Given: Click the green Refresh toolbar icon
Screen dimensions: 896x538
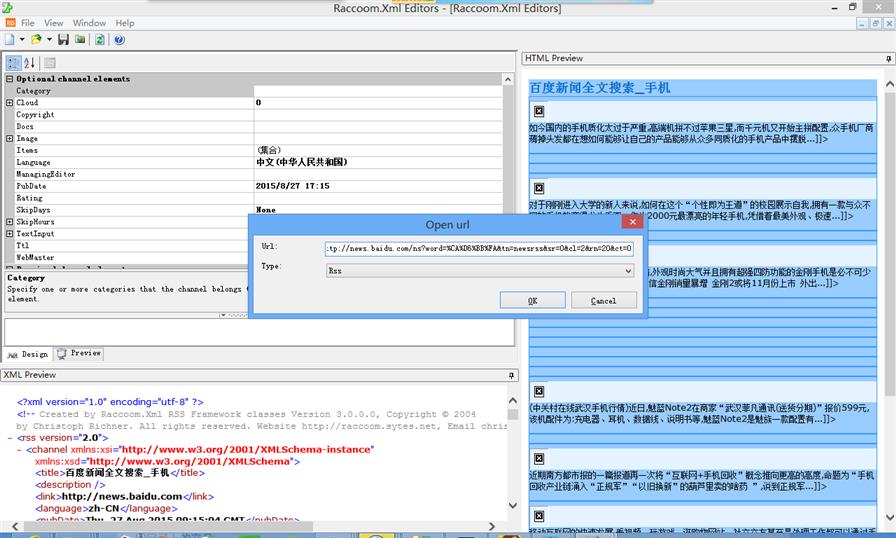Looking at the screenshot, I should point(100,39).
